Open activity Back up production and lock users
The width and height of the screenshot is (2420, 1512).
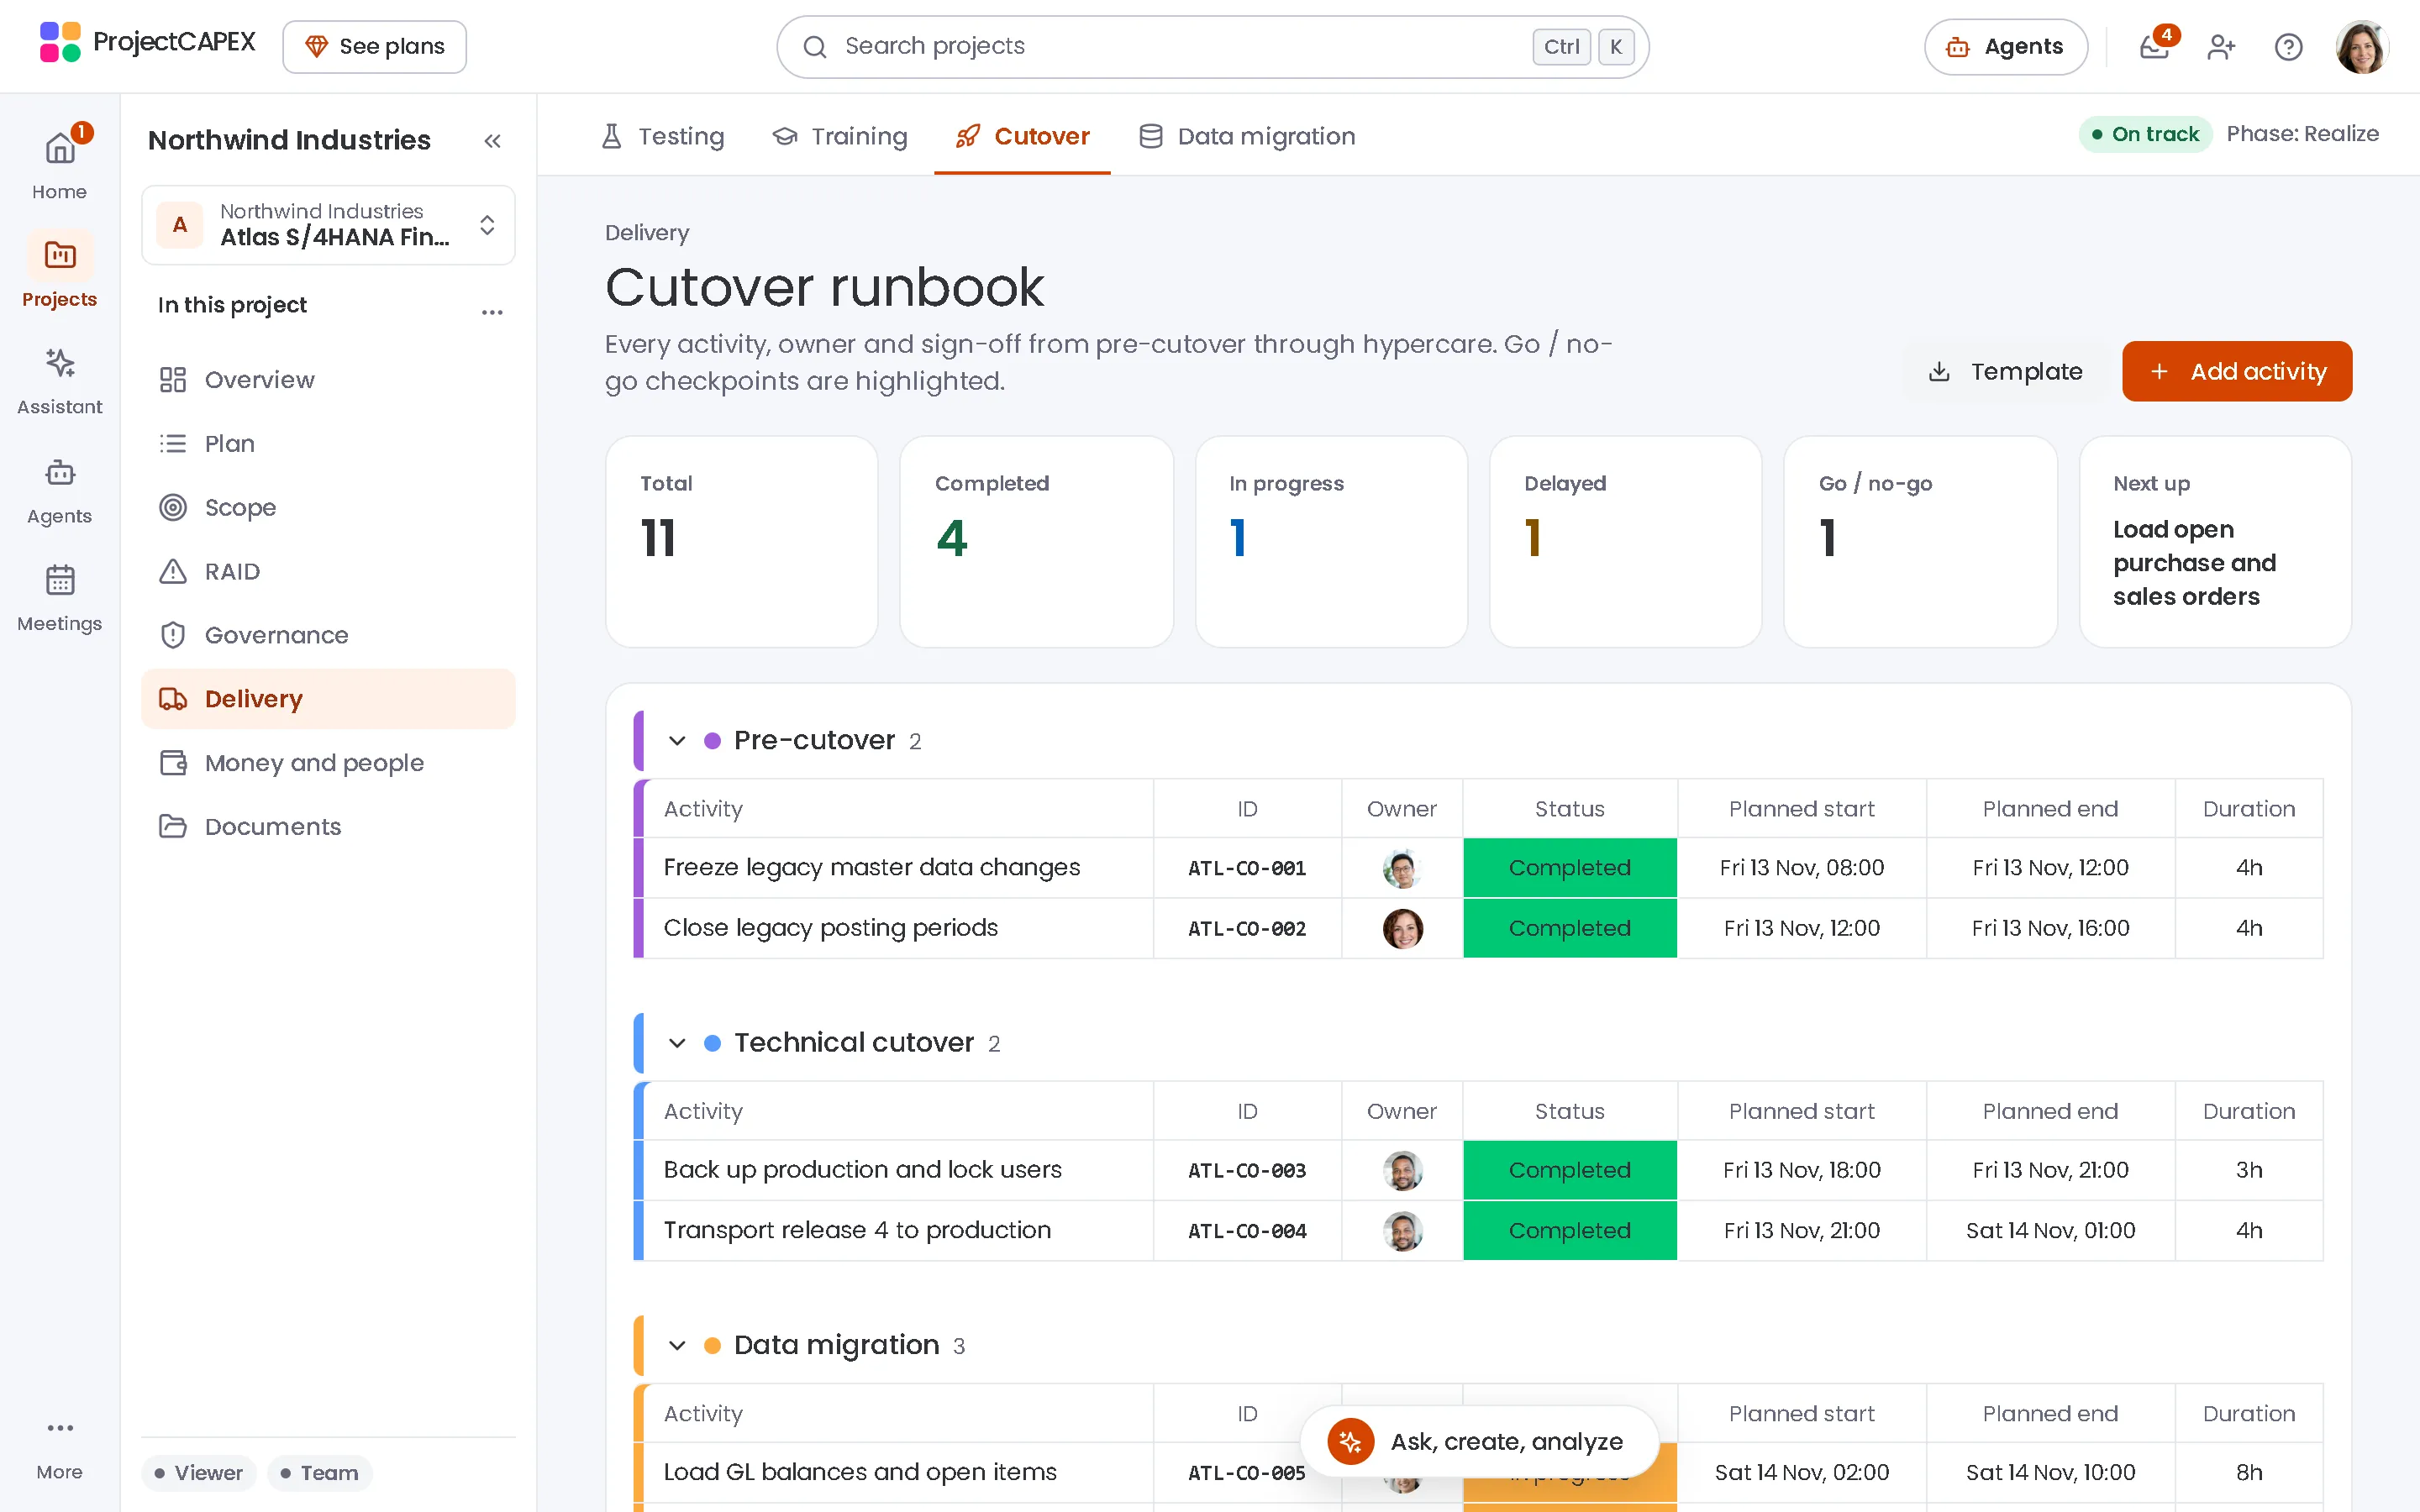point(862,1170)
